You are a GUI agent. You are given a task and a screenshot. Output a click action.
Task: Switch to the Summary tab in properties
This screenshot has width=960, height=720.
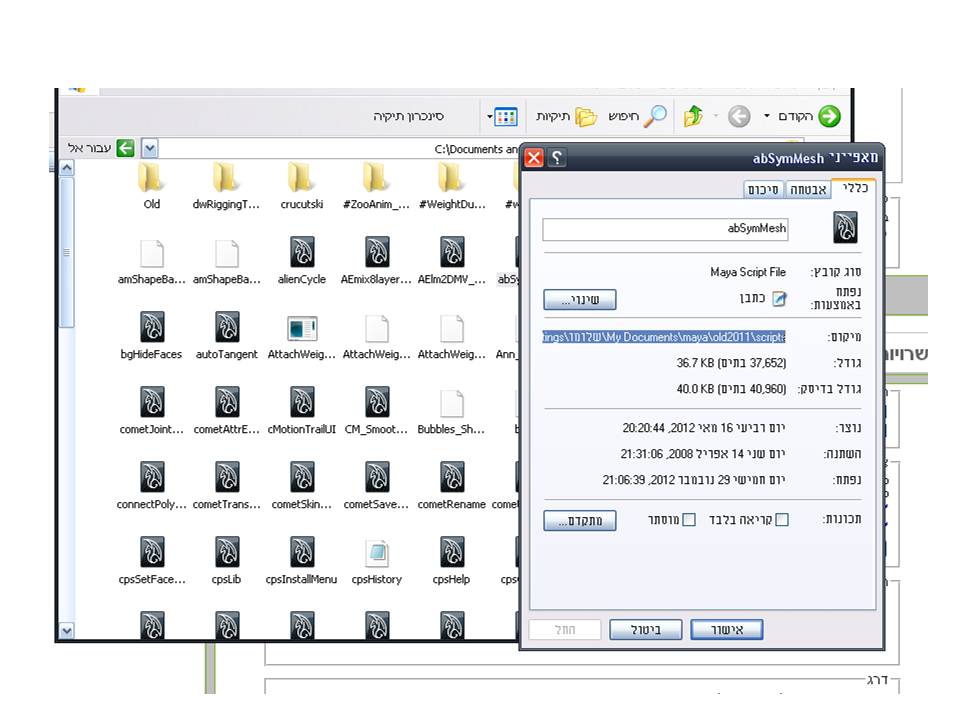763,190
